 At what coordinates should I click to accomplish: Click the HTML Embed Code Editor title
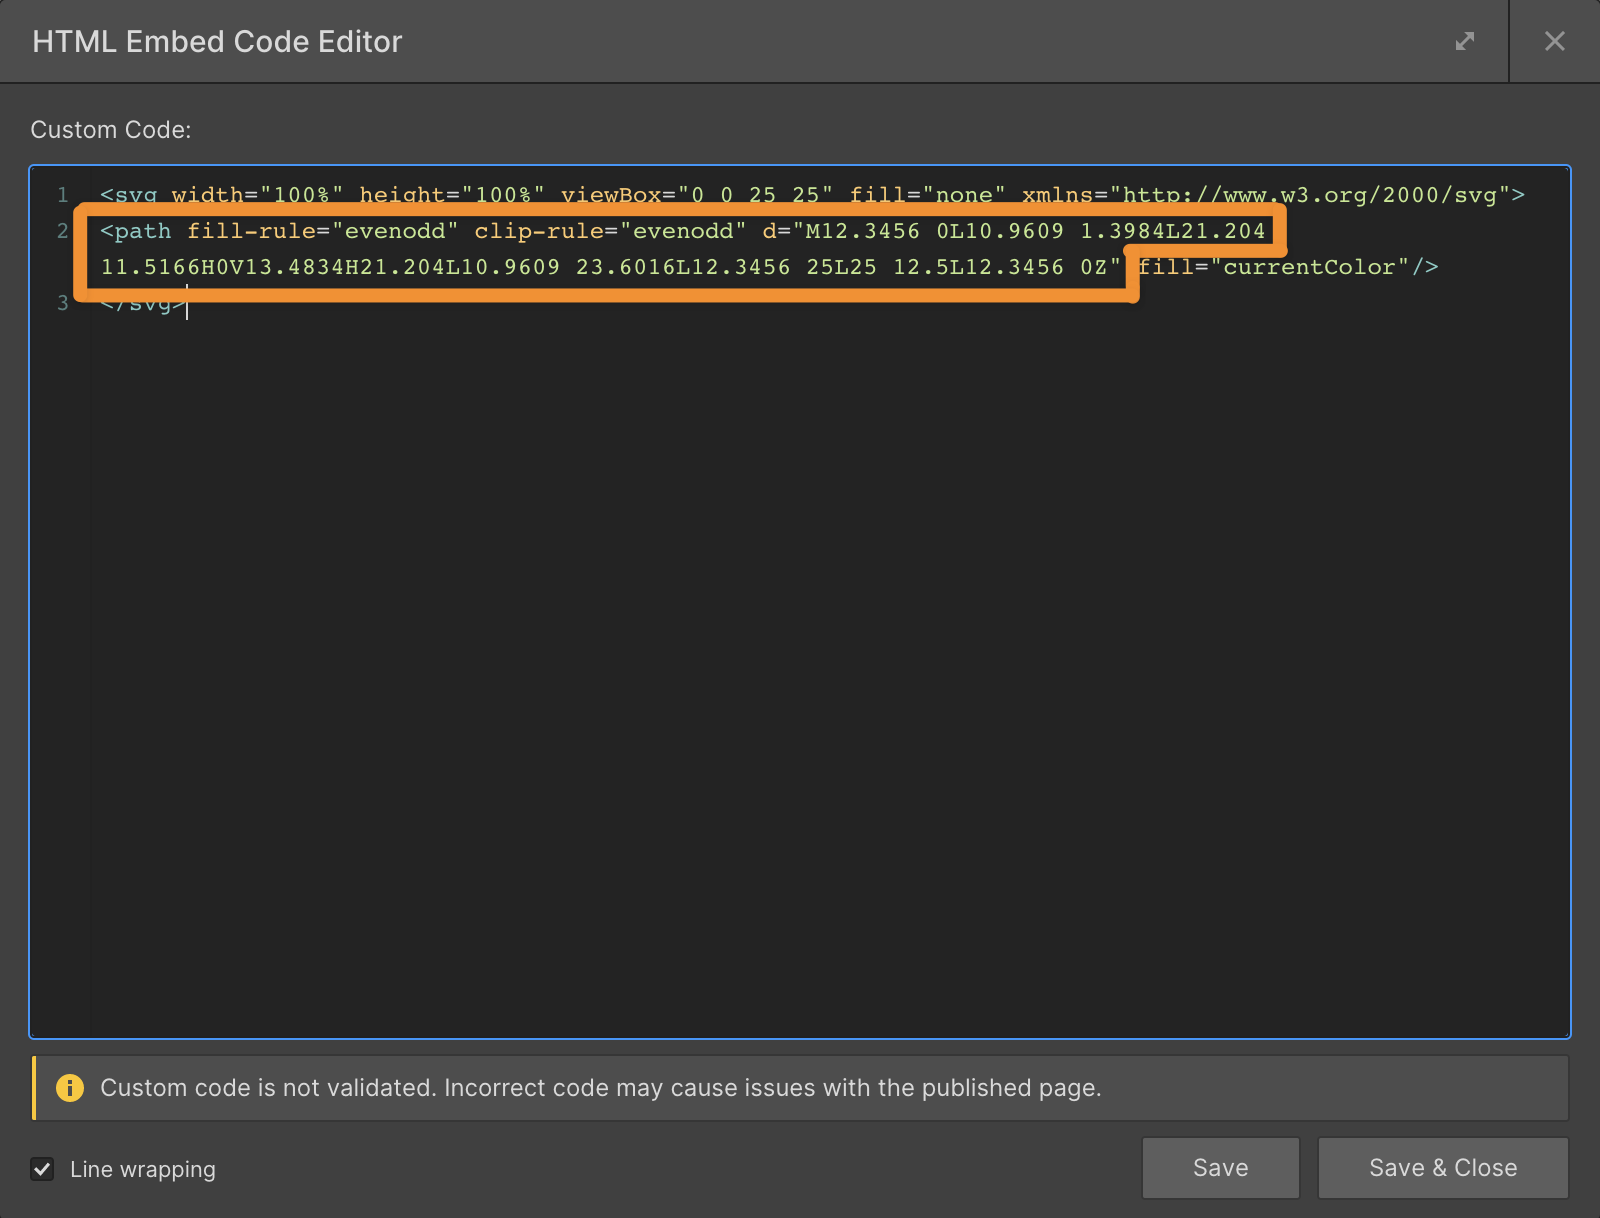(217, 41)
